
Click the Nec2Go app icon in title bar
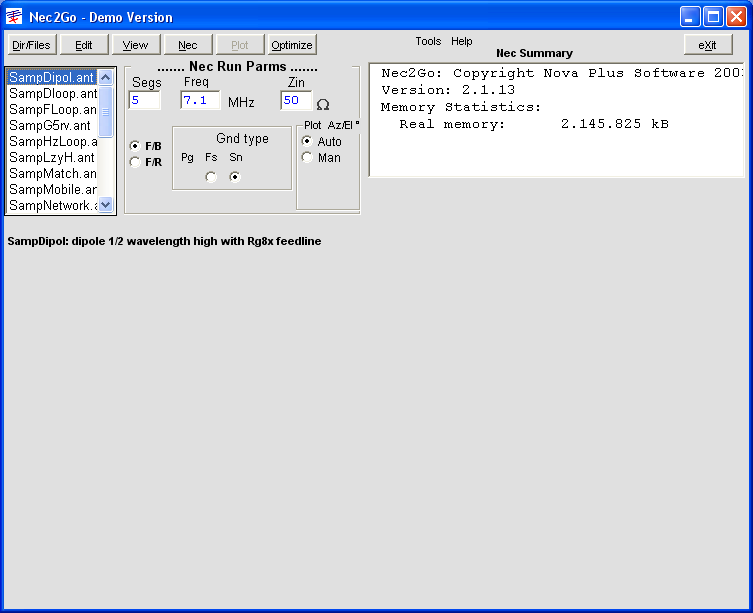pyautogui.click(x=14, y=17)
